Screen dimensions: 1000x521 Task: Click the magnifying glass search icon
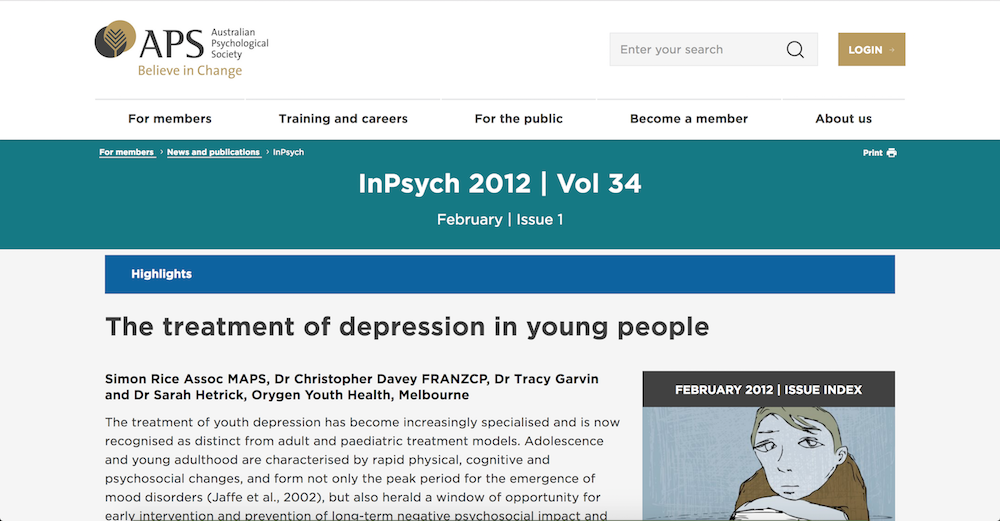[x=795, y=50]
